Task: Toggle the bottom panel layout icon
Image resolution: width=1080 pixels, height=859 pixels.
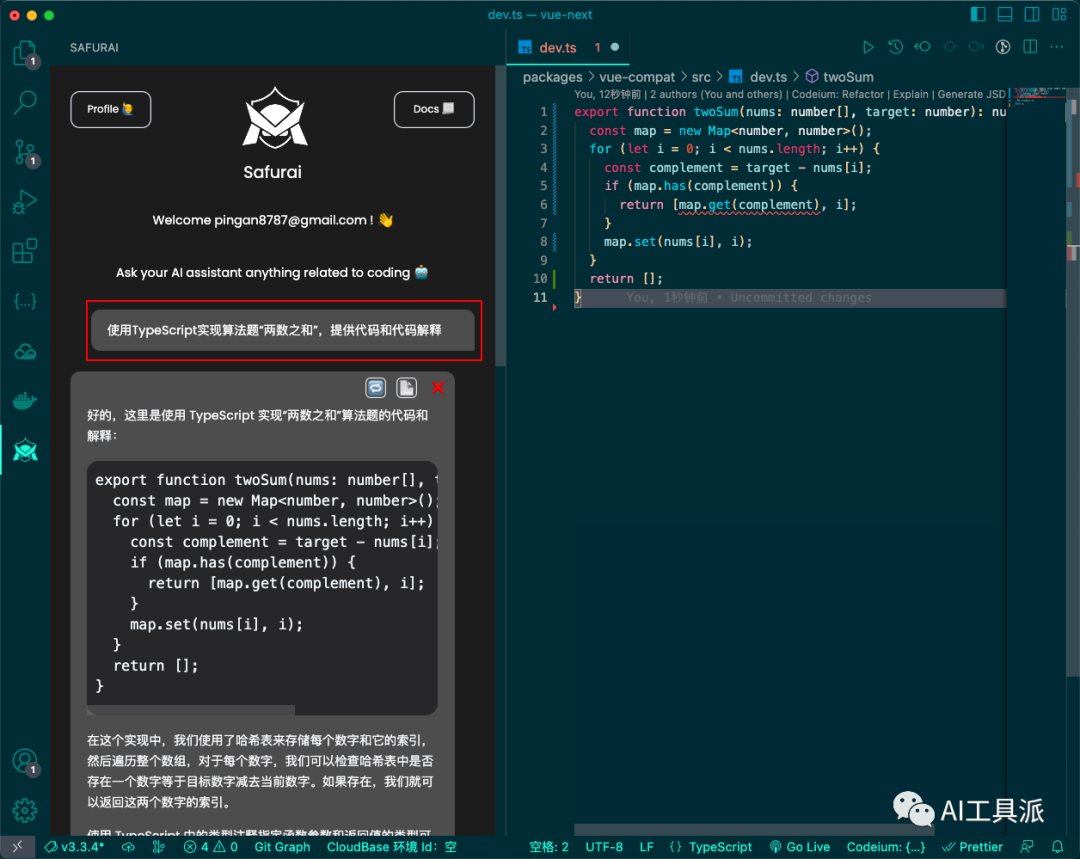Action: pyautogui.click(x=1005, y=14)
